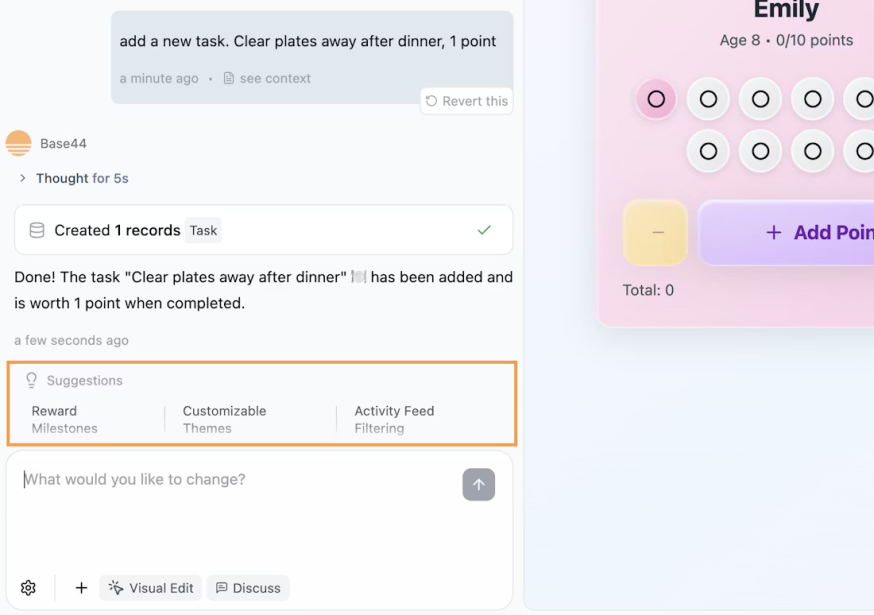This screenshot has height=615, width=874.
Task: Click the database icon next to Created 1 records
Action: [x=36, y=229]
